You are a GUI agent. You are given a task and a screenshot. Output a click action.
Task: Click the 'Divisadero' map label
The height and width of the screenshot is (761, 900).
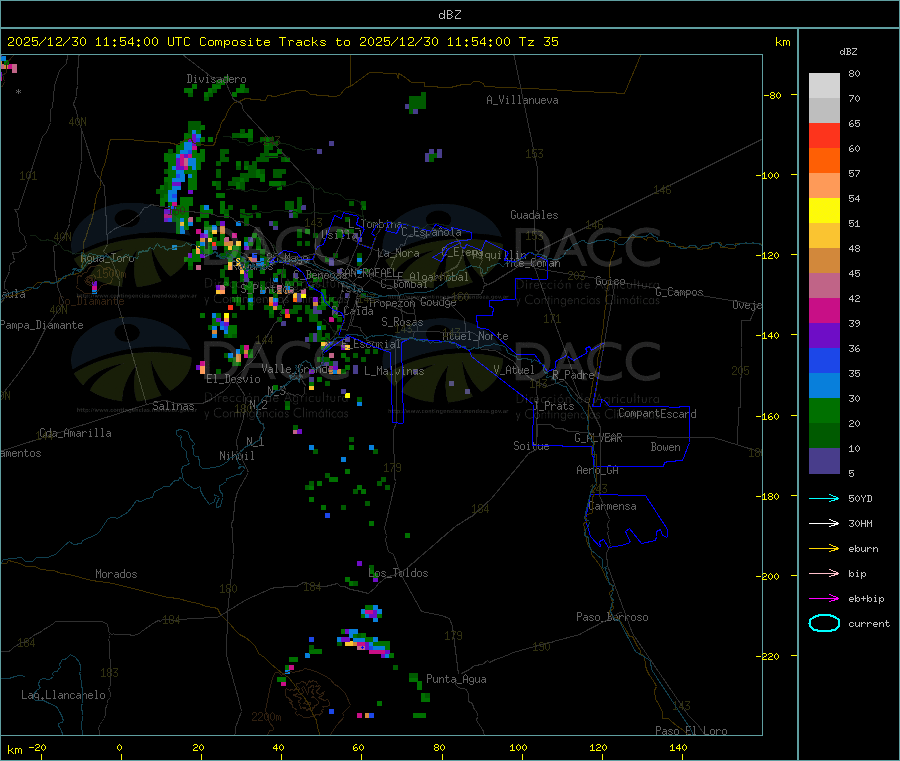coord(216,79)
